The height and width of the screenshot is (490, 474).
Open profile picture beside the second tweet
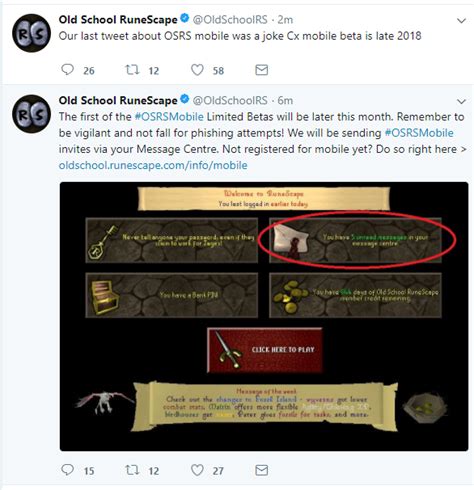coord(31,114)
